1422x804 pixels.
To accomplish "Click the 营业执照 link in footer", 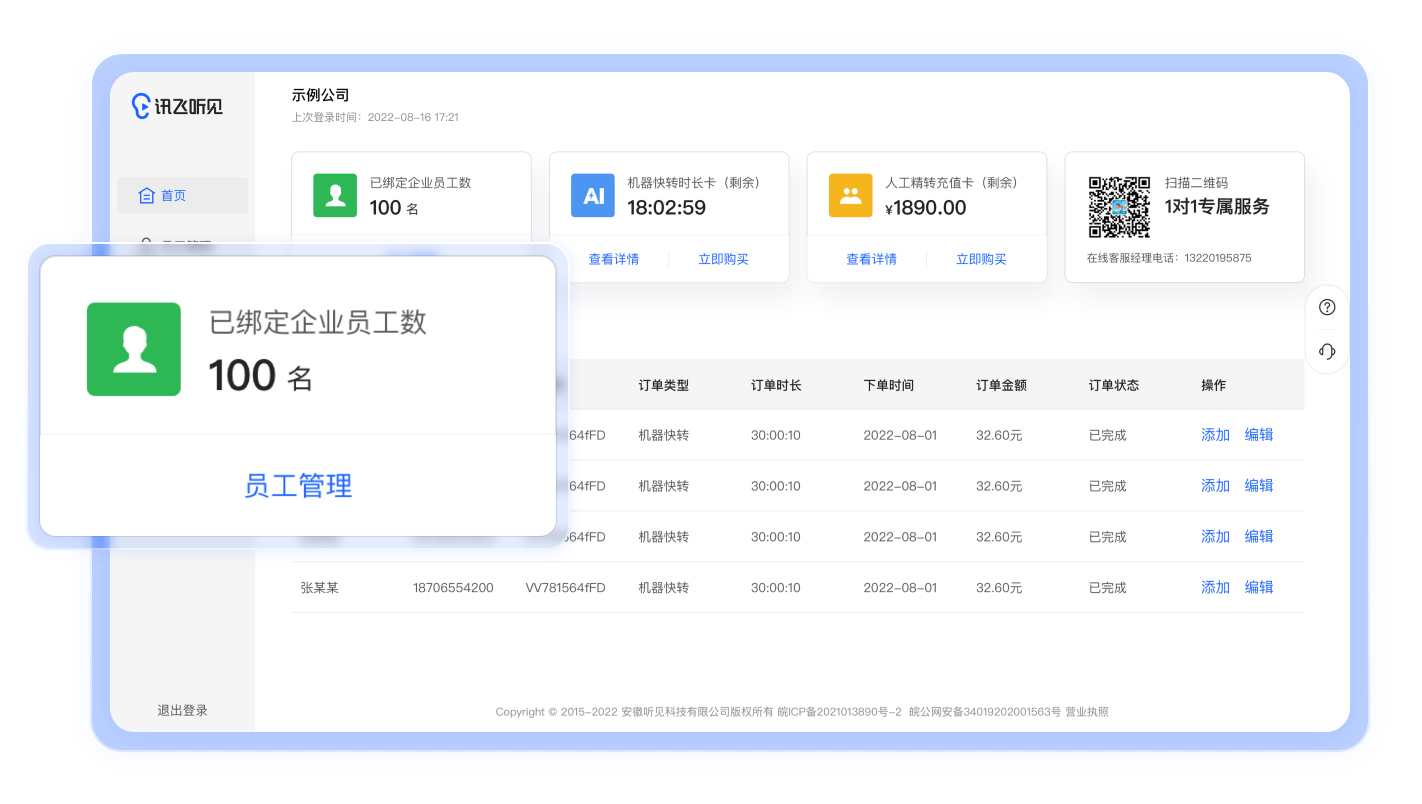I will click(x=1088, y=712).
